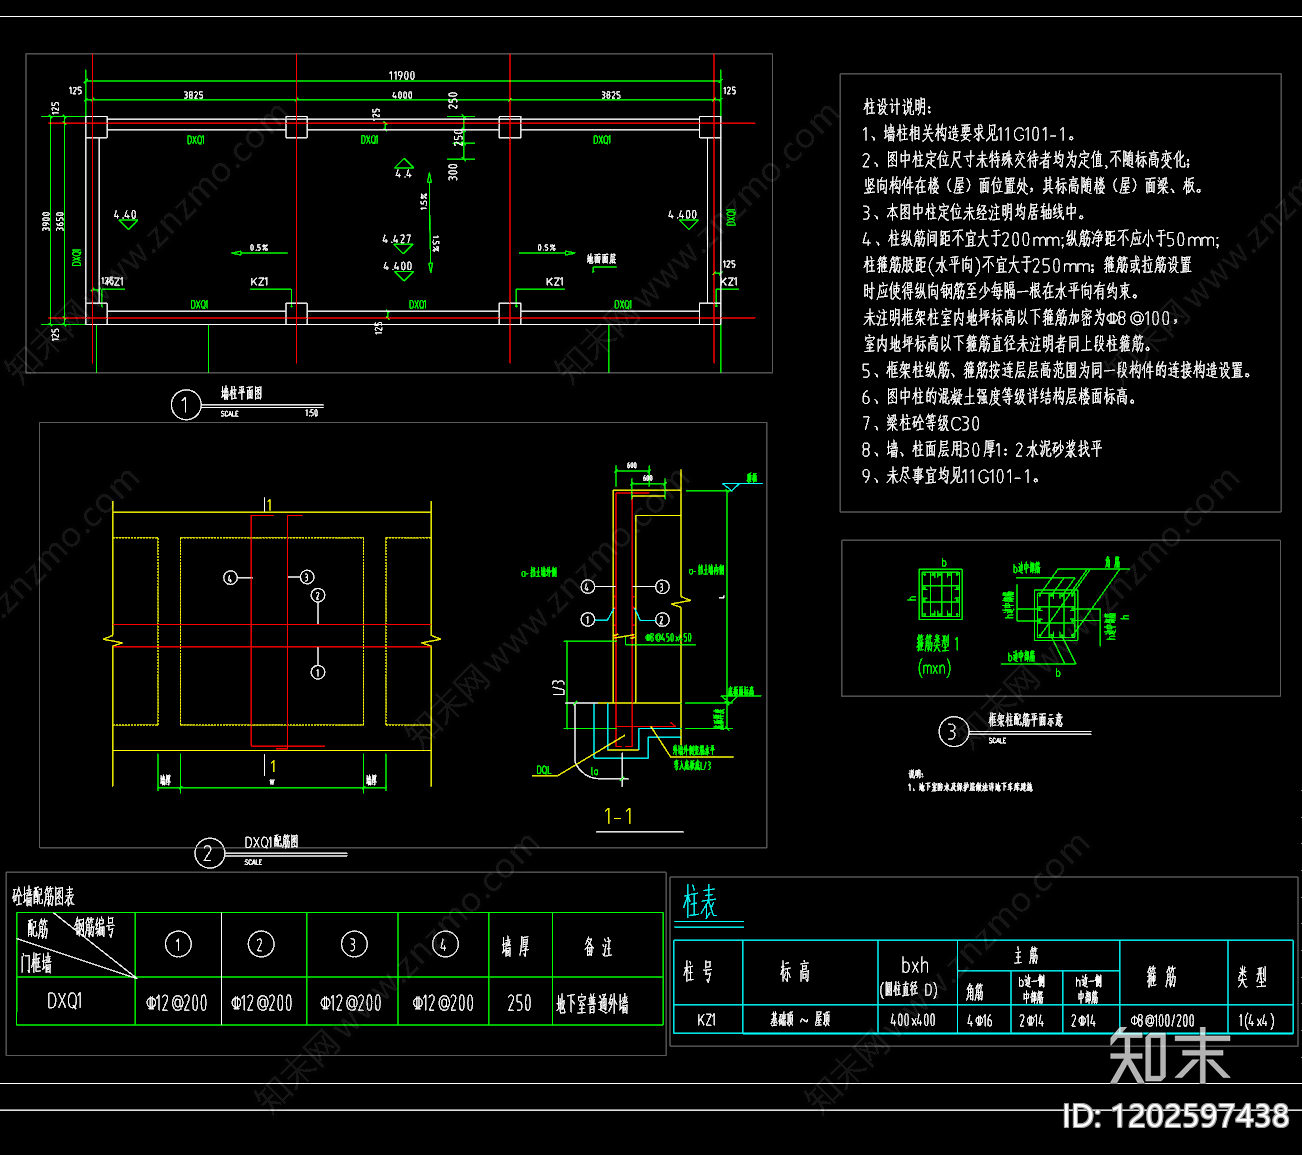Image resolution: width=1302 pixels, height=1155 pixels.
Task: Select note 9 未尽事宜均见11G101-1
Action: click(x=953, y=476)
